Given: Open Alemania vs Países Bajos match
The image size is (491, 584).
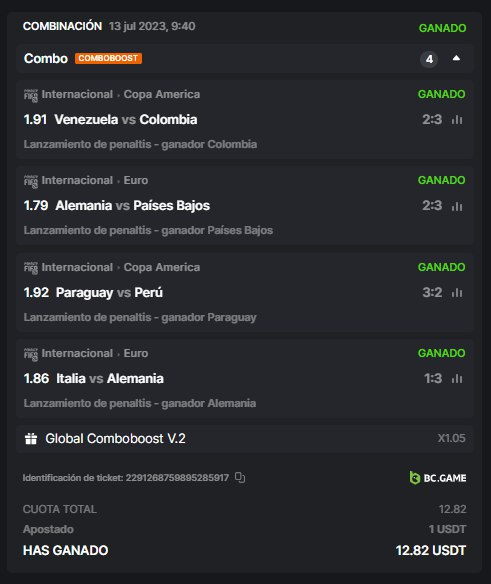Looking at the screenshot, I should click(133, 206).
